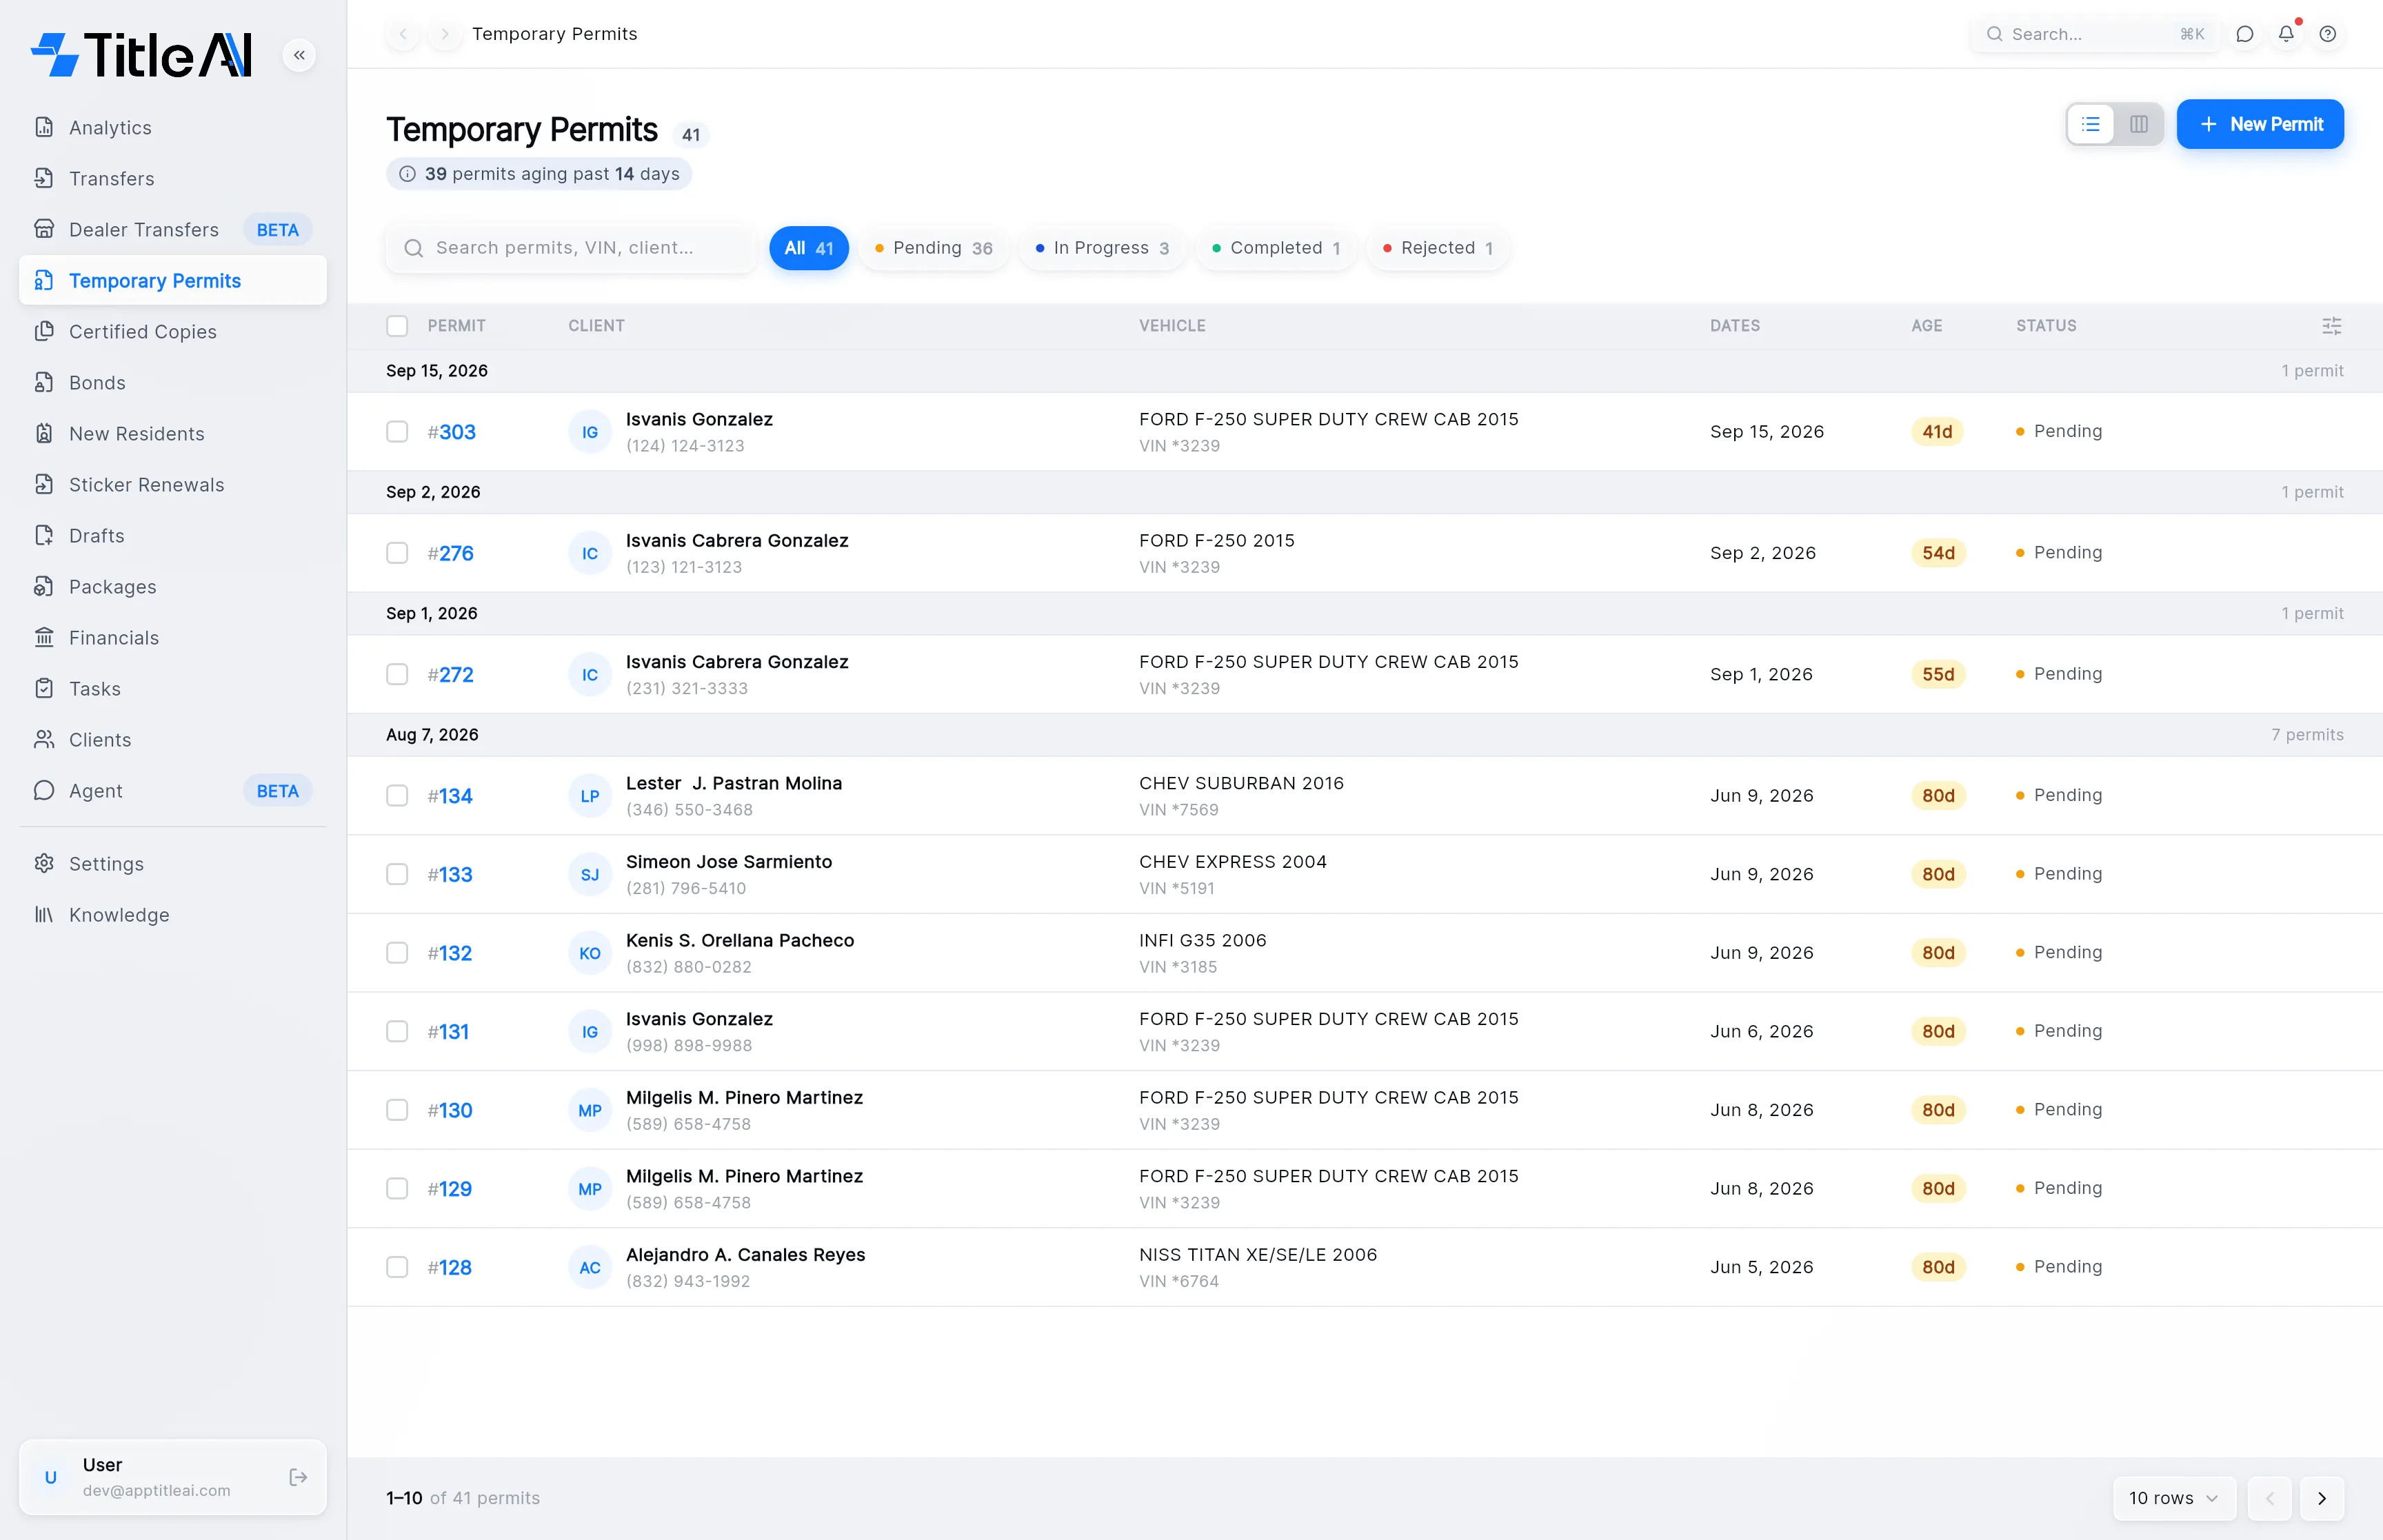Check the box for permit #134
The height and width of the screenshot is (1540, 2383).
[x=397, y=796]
